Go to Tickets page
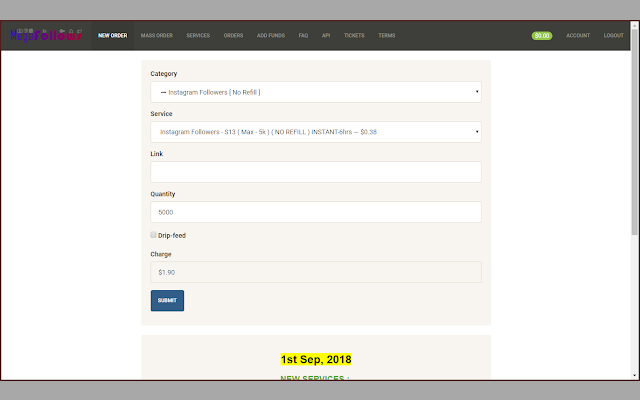Screen dimensions: 640x400 pyautogui.click(x=354, y=36)
